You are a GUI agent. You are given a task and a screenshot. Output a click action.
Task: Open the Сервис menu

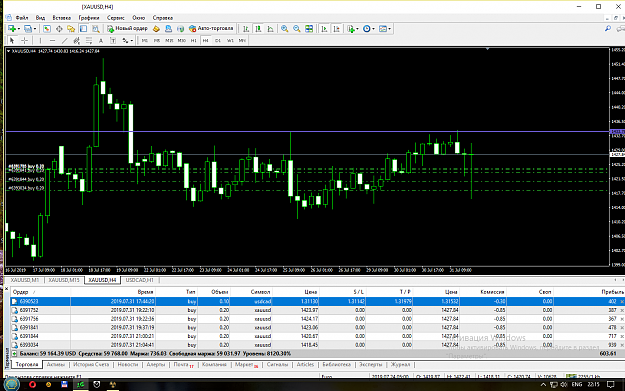(115, 18)
